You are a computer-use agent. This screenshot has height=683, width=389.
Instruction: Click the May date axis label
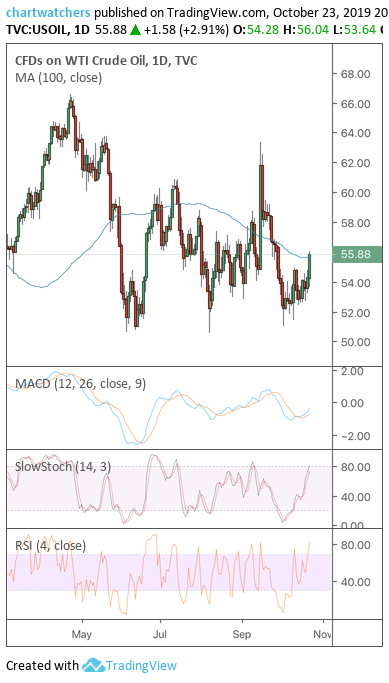coord(82,635)
